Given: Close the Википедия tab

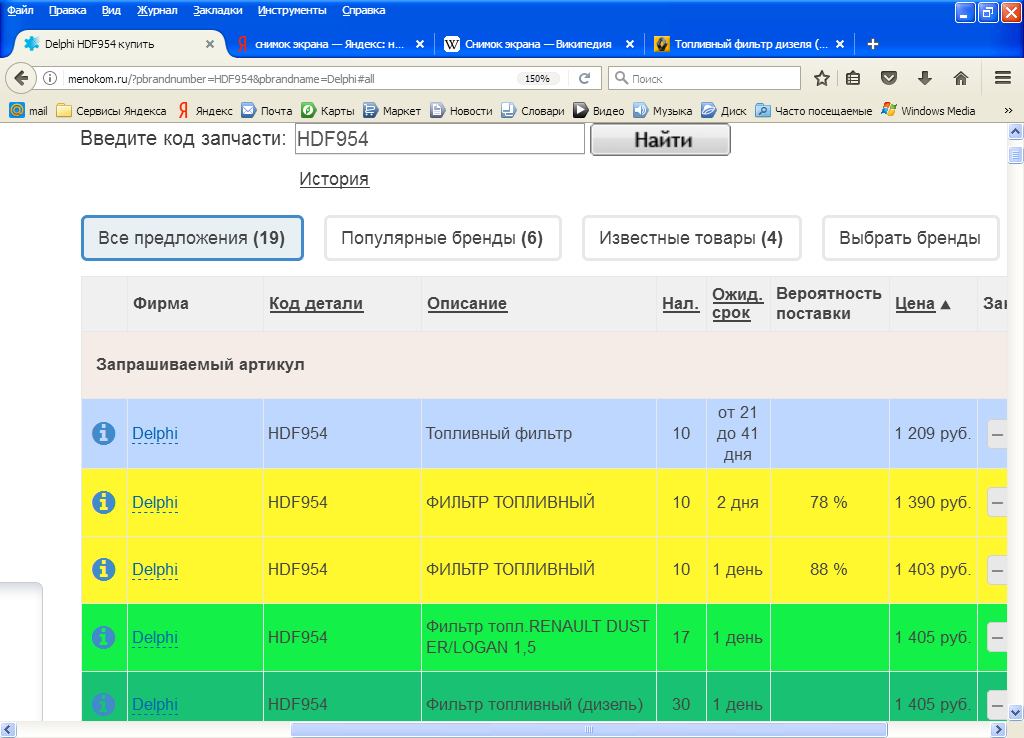Looking at the screenshot, I should click(x=630, y=44).
